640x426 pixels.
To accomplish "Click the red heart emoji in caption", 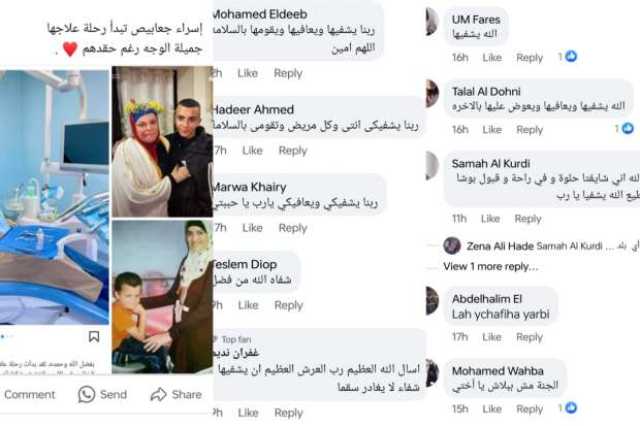I will click(x=70, y=49).
